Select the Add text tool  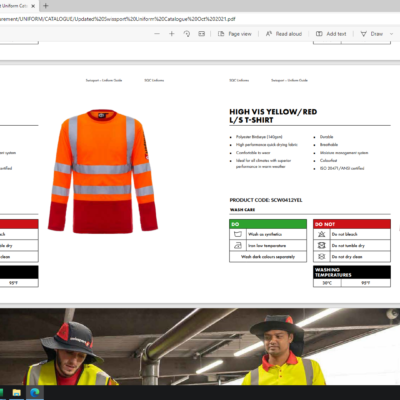(331, 34)
